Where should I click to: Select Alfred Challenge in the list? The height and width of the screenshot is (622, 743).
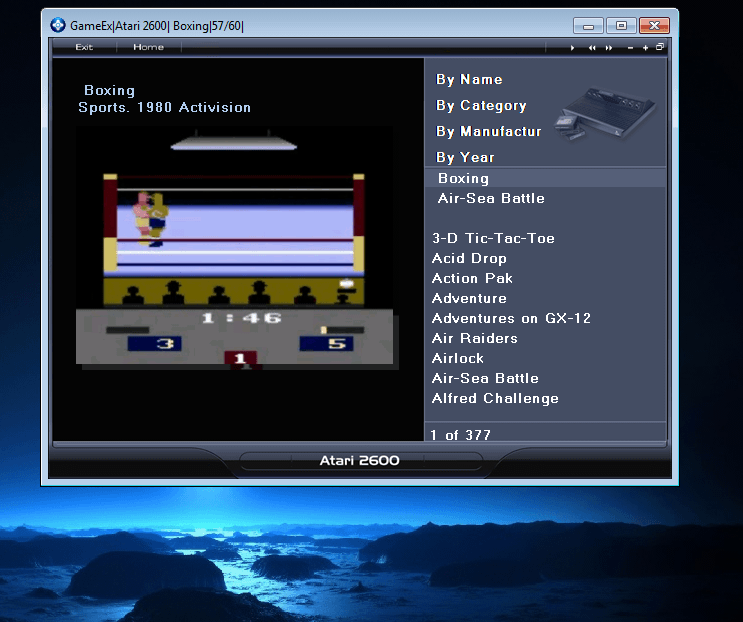(x=495, y=398)
